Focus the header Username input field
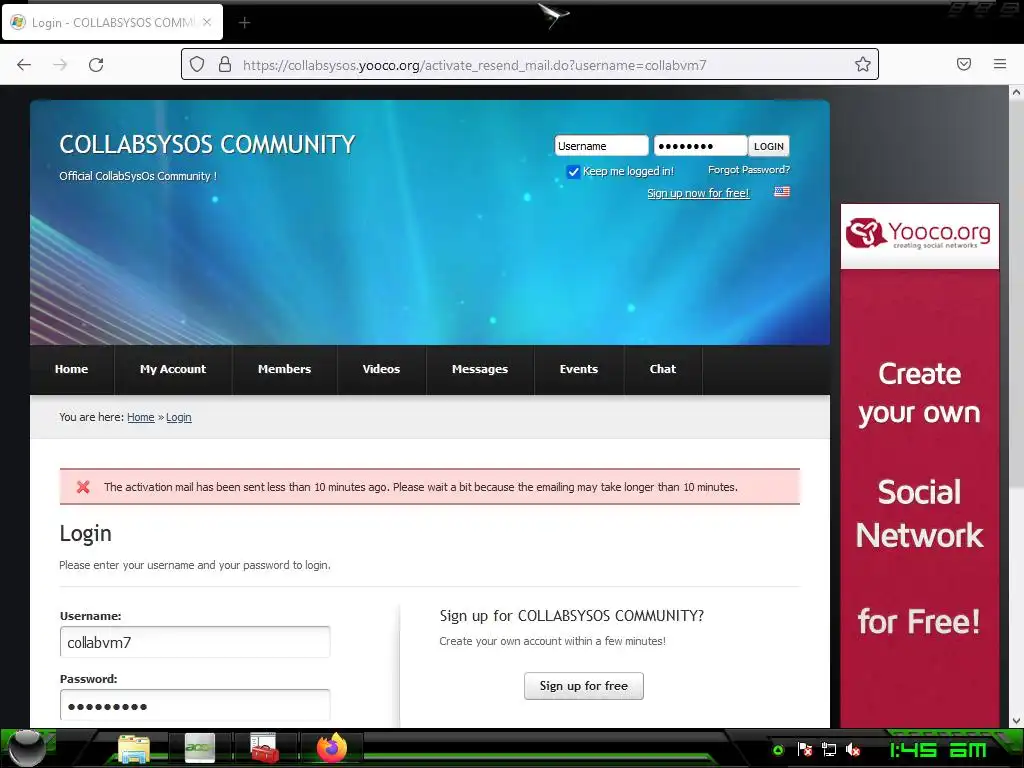1024x768 pixels. tap(601, 146)
